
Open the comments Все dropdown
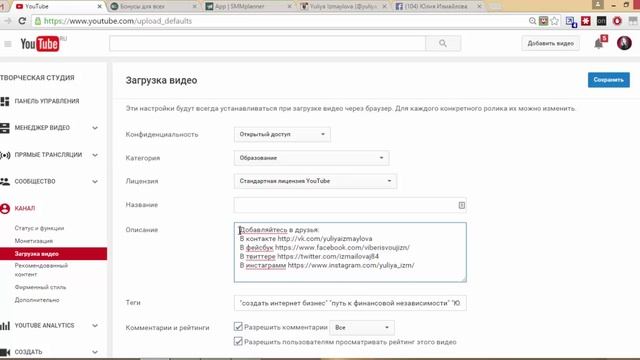pos(362,327)
